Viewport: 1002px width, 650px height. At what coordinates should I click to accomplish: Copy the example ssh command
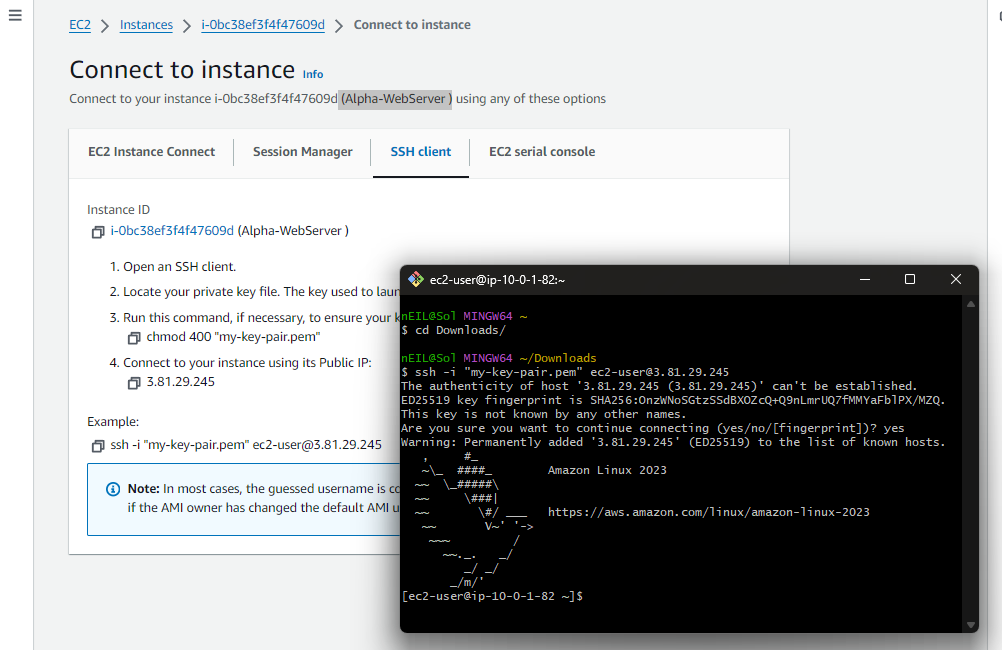(x=98, y=445)
